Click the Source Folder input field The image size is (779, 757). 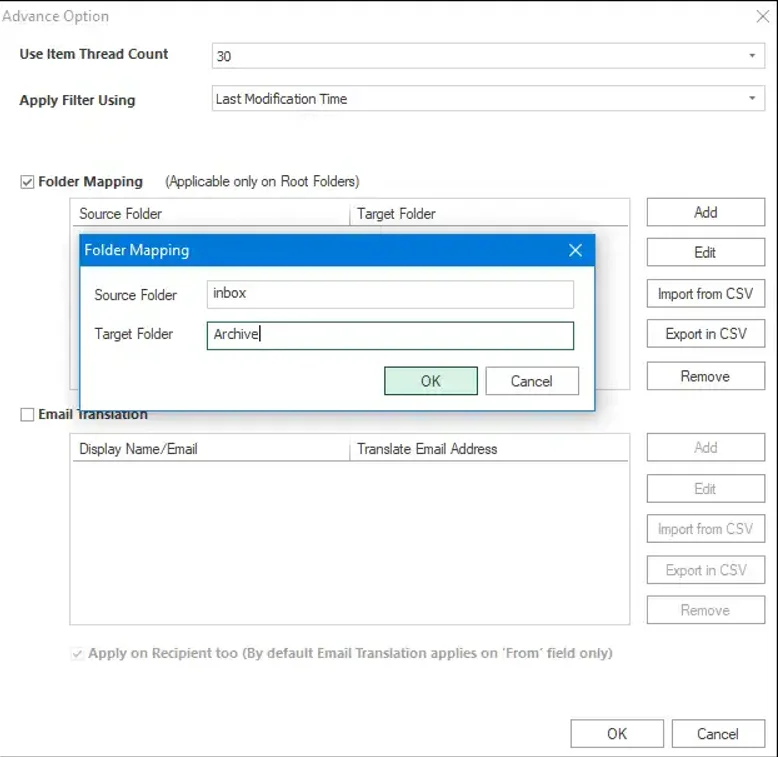click(390, 294)
